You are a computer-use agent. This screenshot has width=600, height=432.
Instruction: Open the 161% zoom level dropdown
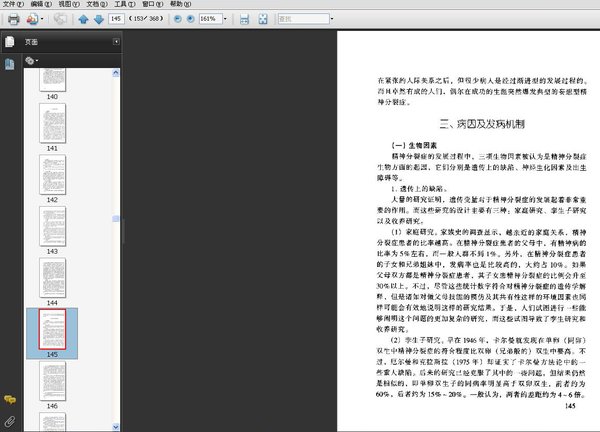224,19
